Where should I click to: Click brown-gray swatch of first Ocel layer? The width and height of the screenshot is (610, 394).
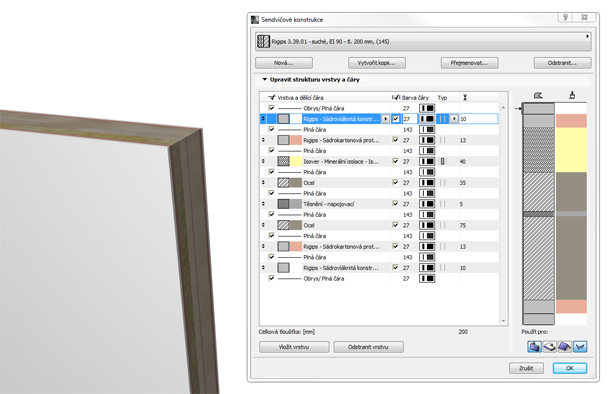coord(296,182)
